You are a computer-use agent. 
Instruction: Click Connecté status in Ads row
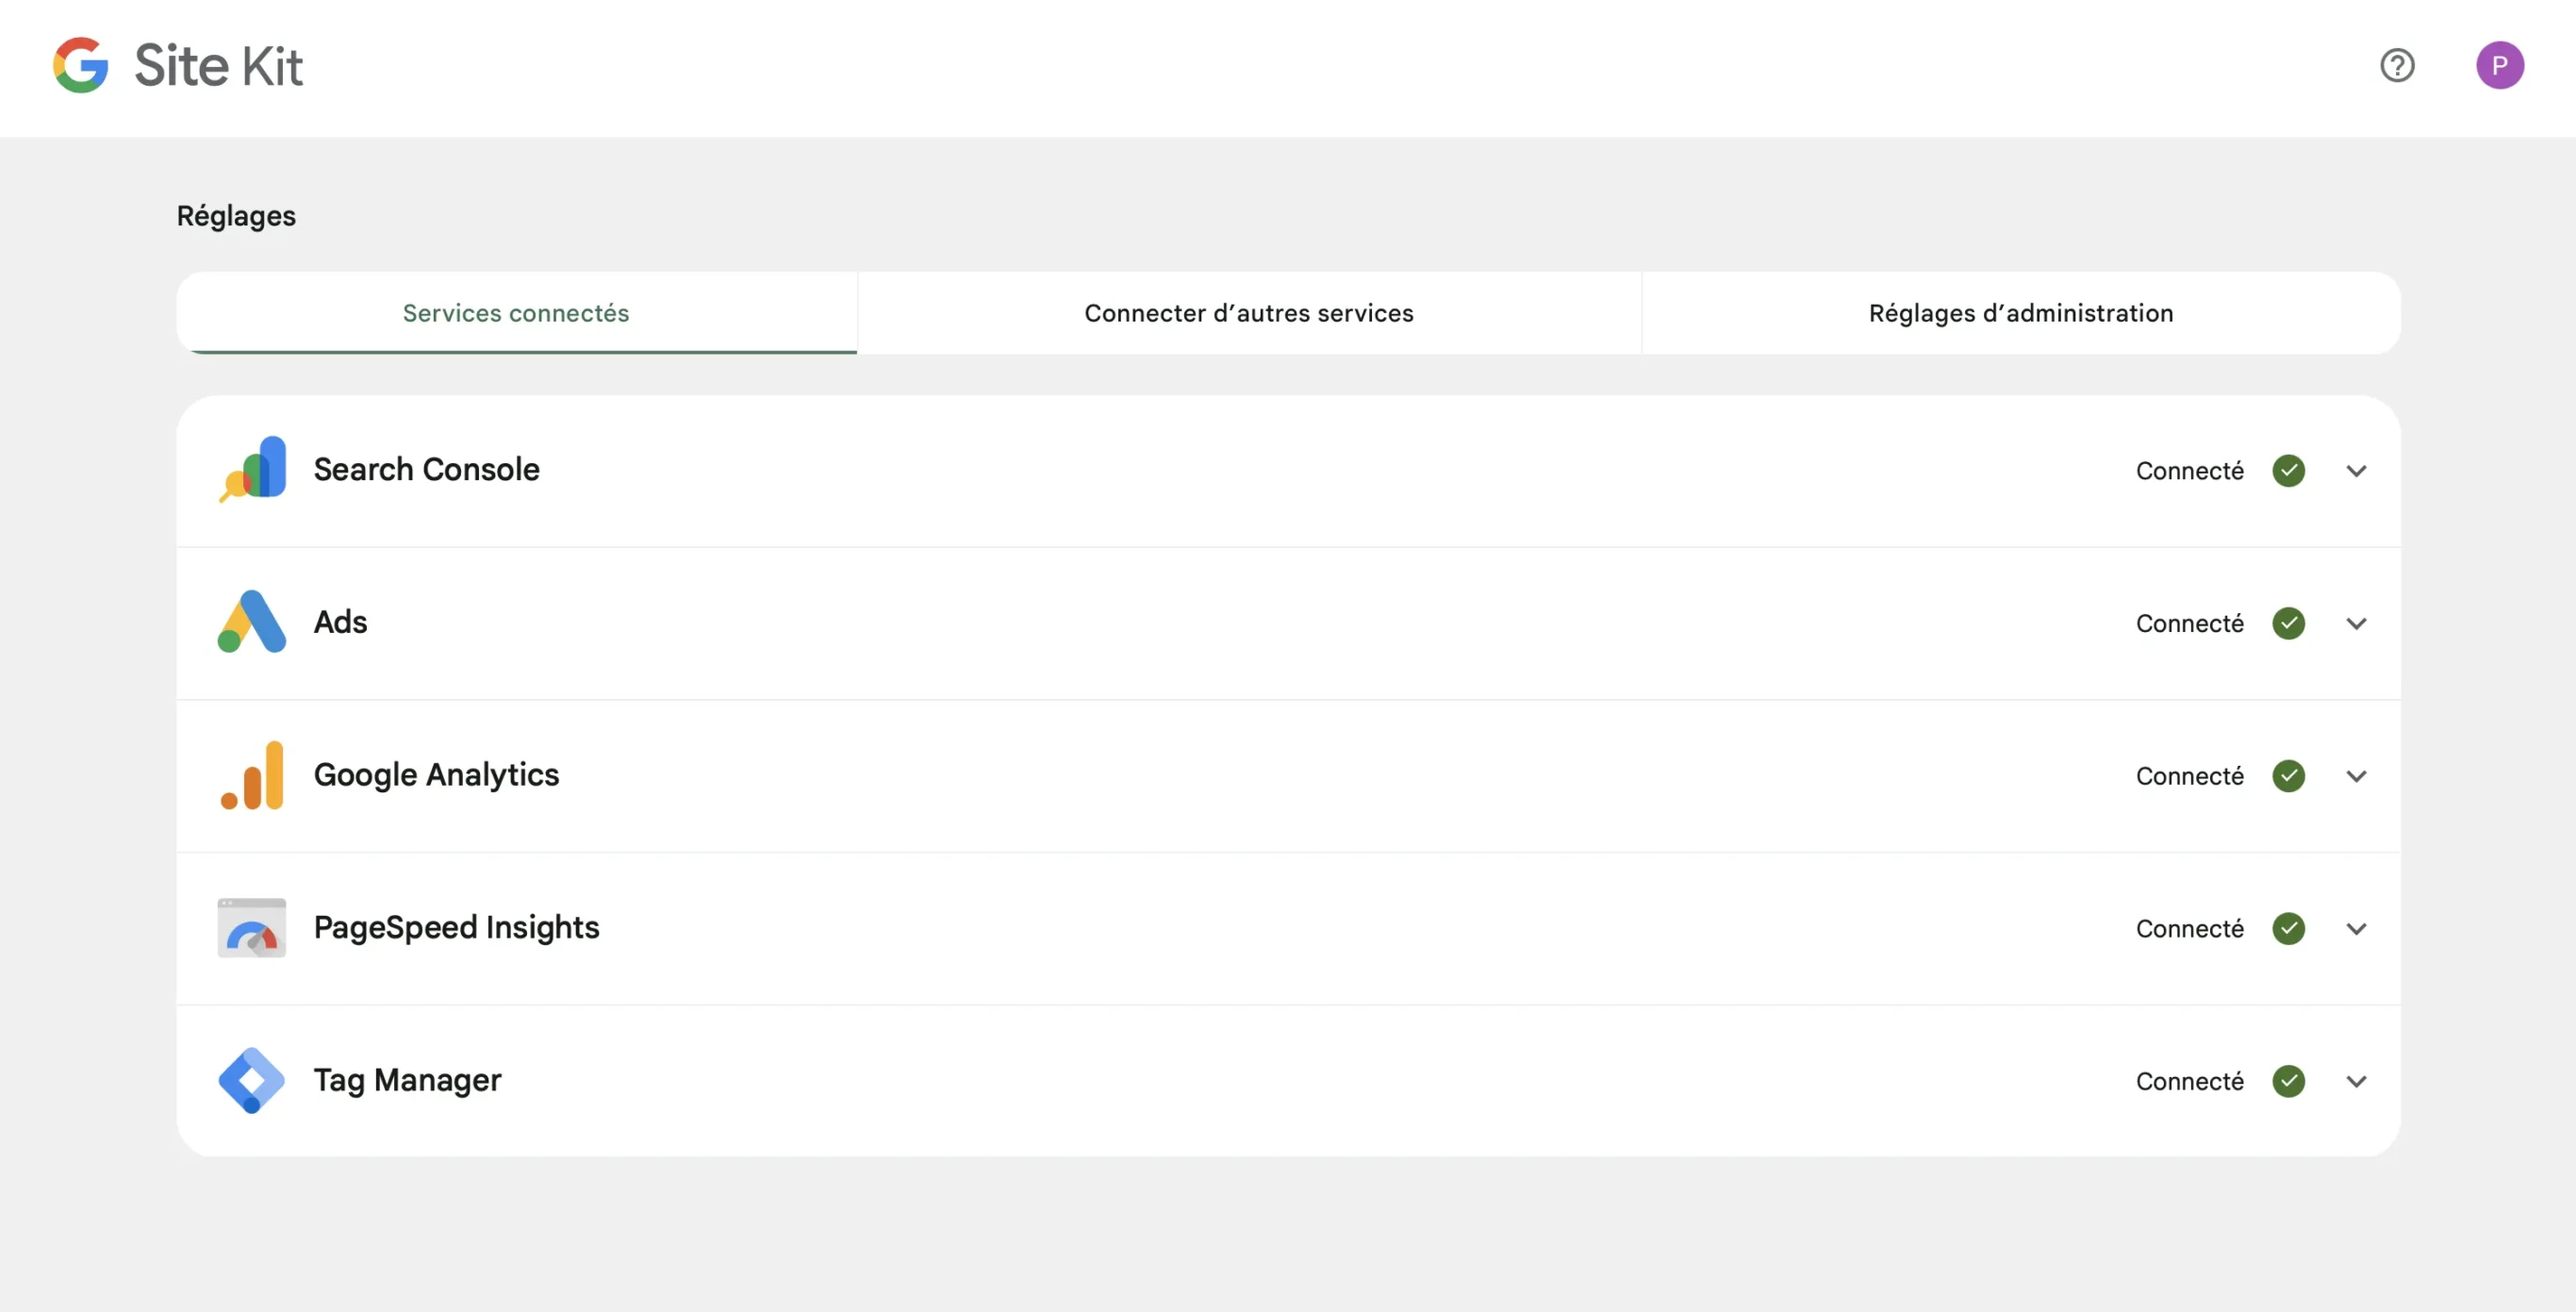click(2189, 623)
